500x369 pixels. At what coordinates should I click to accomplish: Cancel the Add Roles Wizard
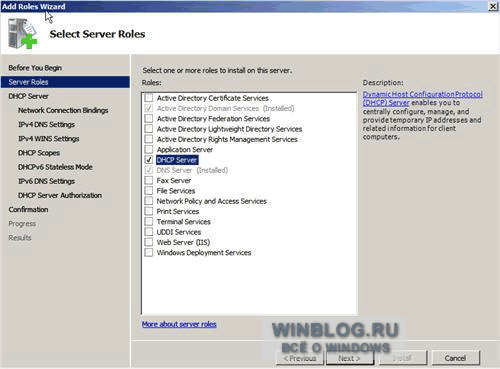coord(455,358)
